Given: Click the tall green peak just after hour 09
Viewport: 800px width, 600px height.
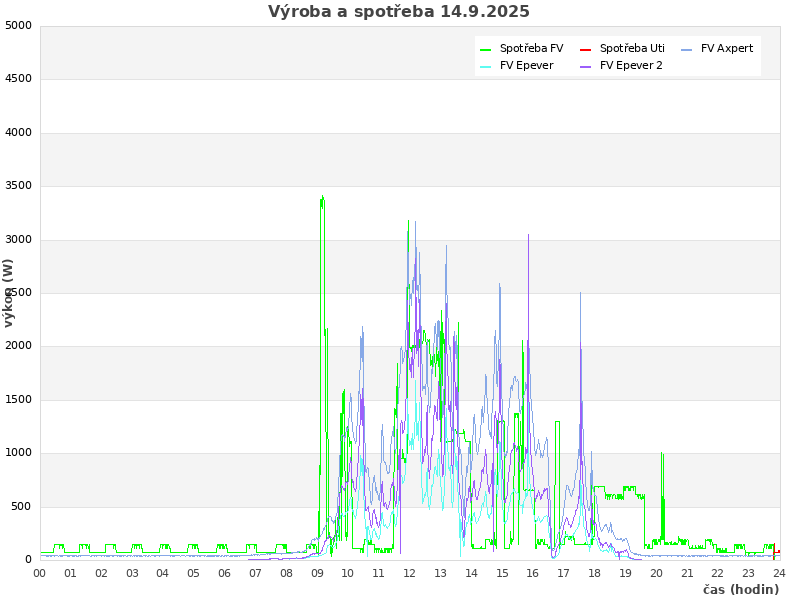Looking at the screenshot, I should (322, 200).
